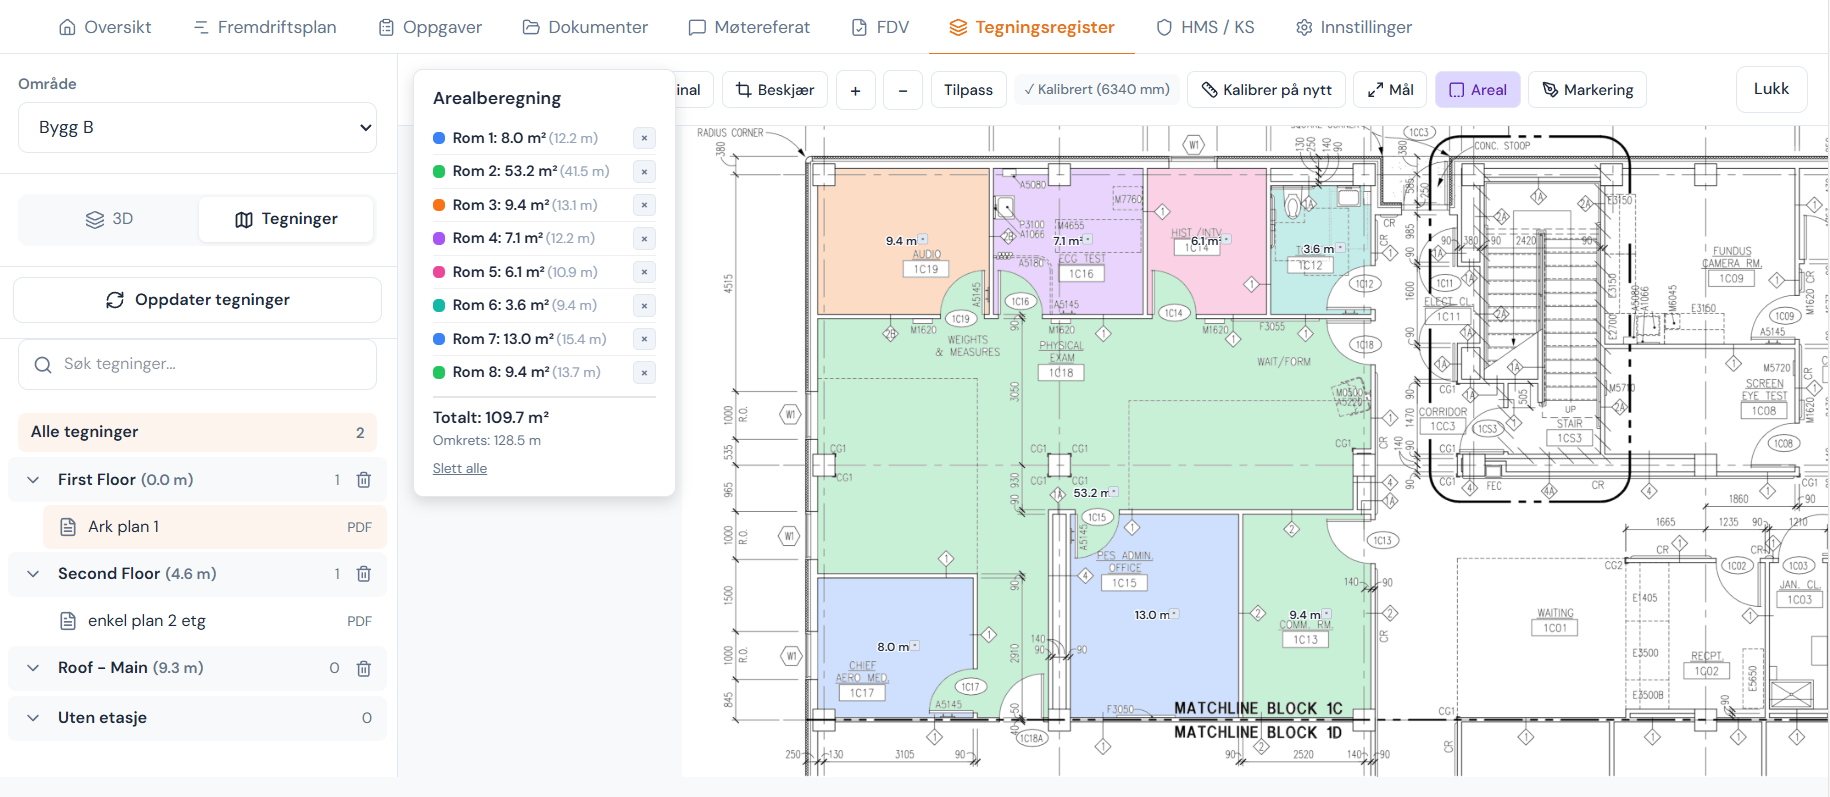Click the zoom in plus button
Image resolution: width=1830 pixels, height=797 pixels.
855,90
